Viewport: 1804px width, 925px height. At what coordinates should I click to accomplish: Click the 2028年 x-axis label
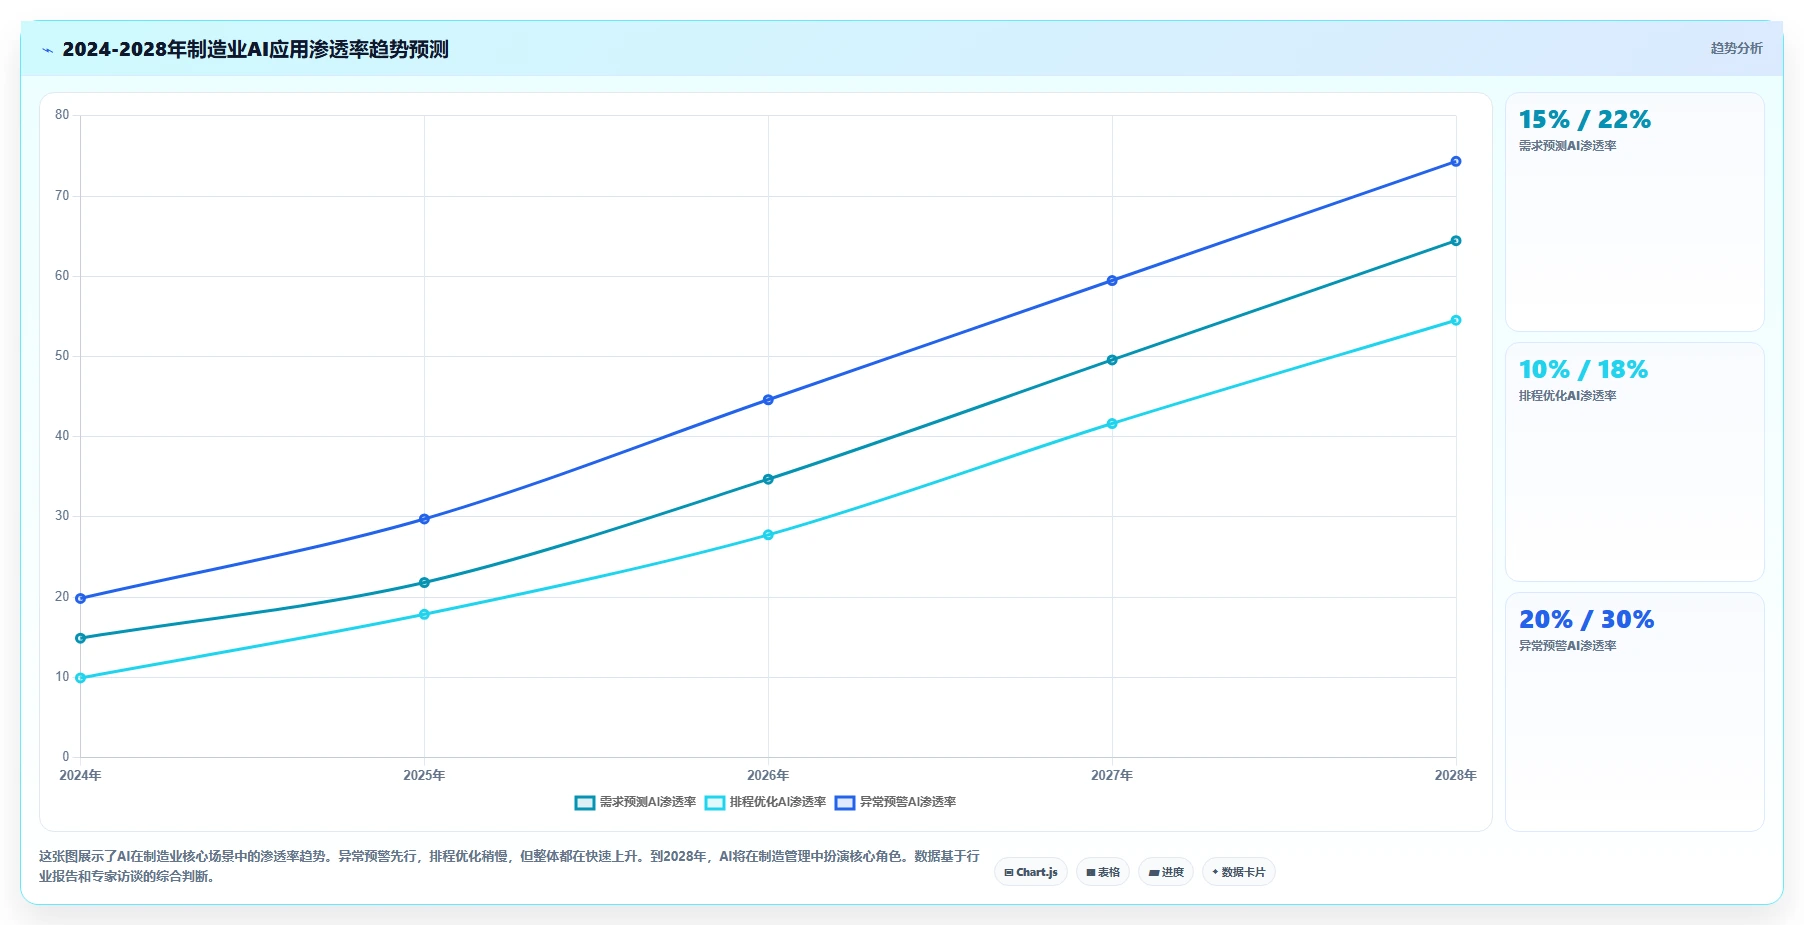click(1455, 775)
